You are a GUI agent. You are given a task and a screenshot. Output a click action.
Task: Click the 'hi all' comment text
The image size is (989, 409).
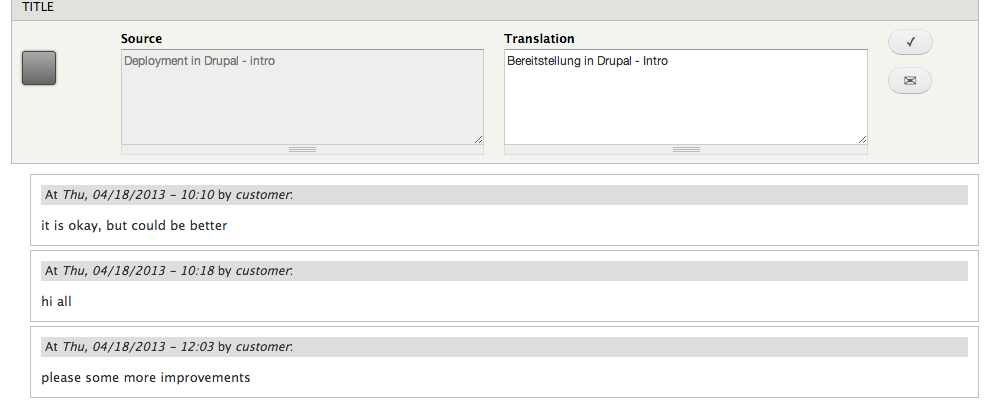coord(57,302)
